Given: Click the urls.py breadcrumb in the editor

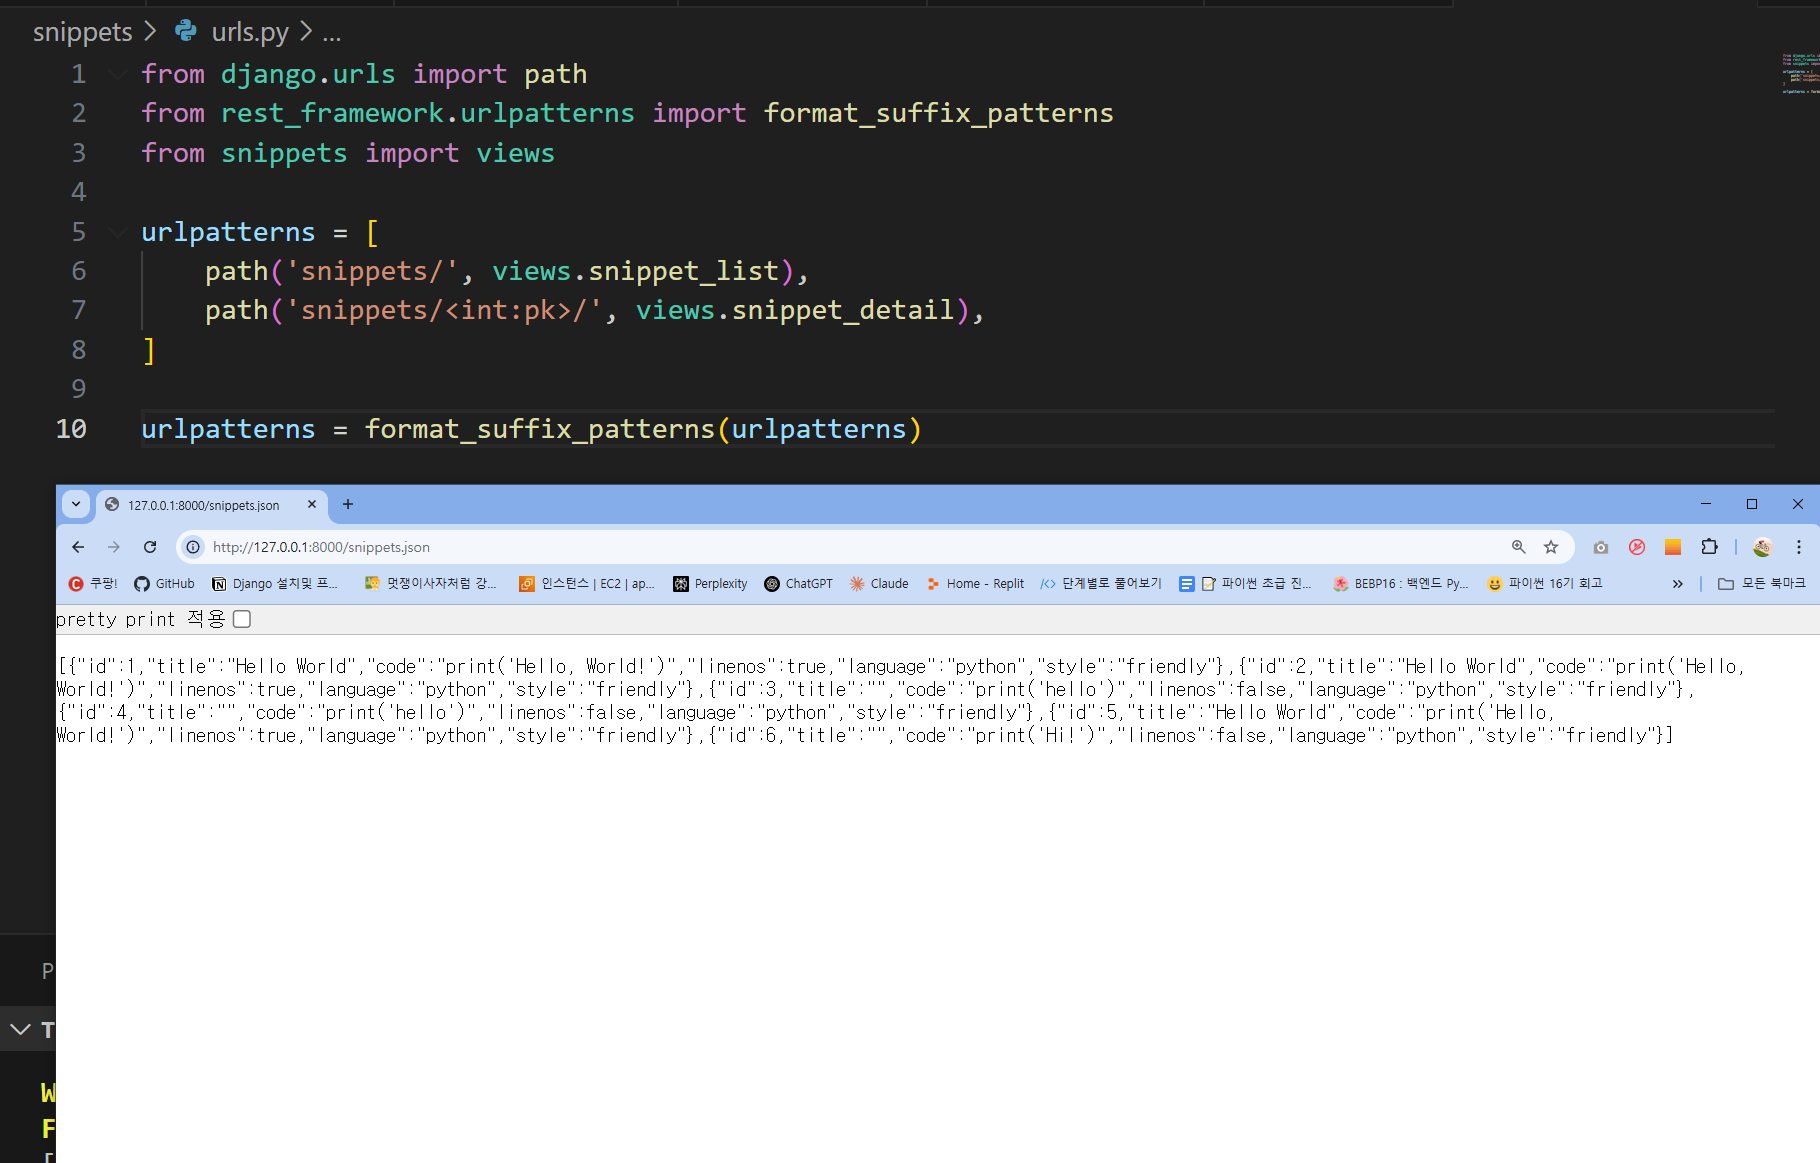Looking at the screenshot, I should point(250,32).
